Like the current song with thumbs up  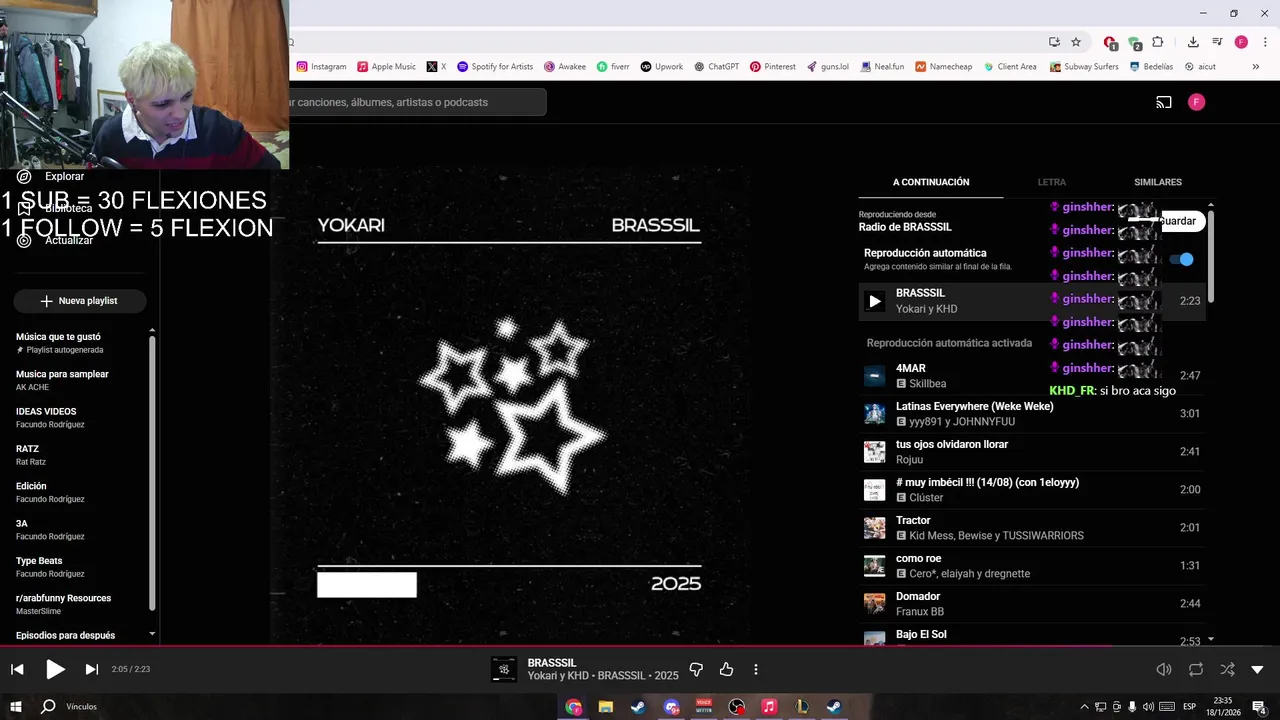[726, 669]
